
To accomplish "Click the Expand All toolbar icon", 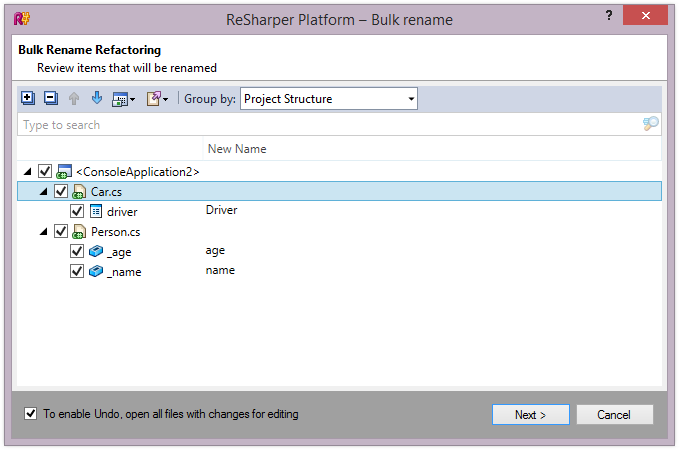I will (28, 98).
